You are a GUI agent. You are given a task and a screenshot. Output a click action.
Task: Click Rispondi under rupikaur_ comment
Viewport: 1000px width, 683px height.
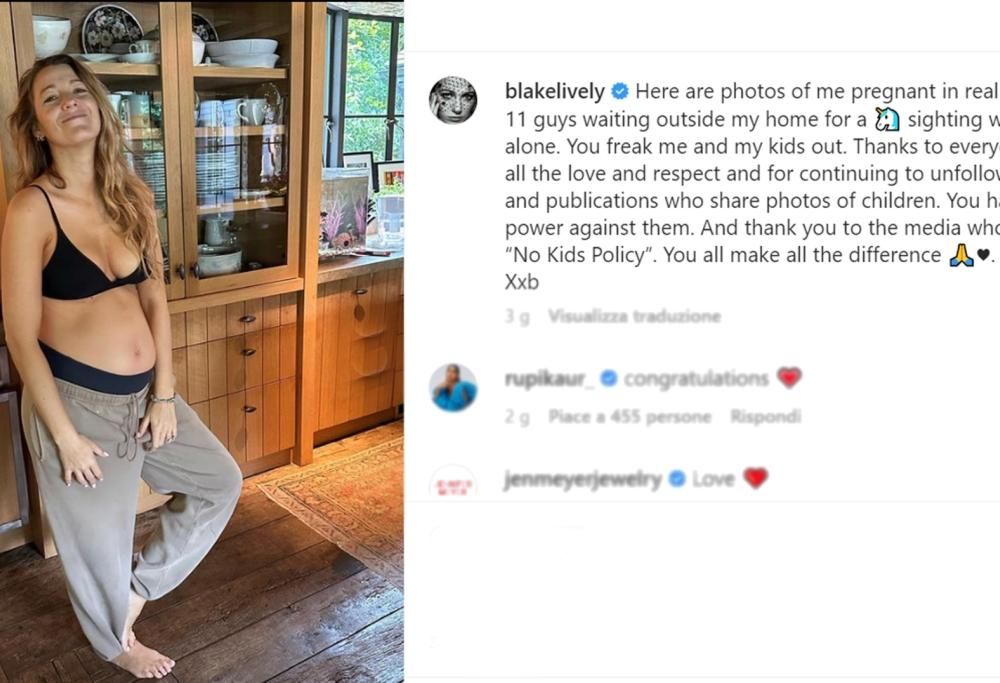(765, 416)
